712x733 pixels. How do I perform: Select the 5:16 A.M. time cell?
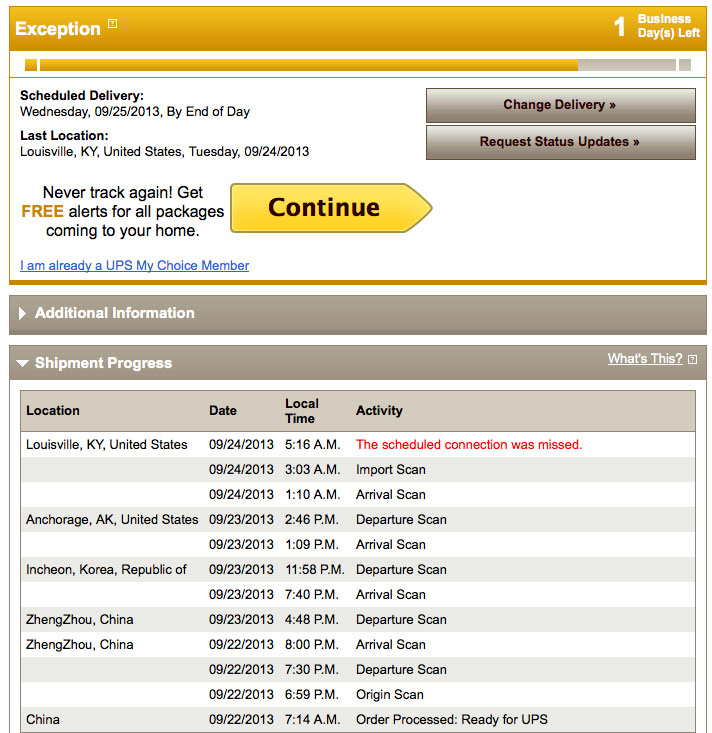pyautogui.click(x=313, y=445)
